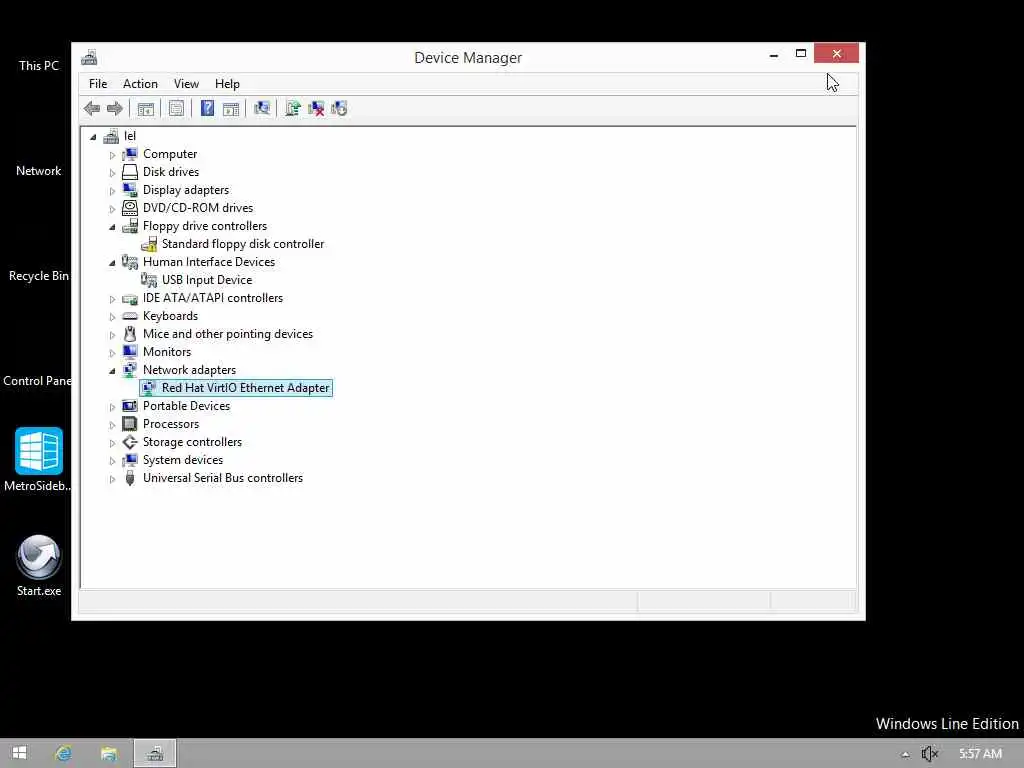Expand IDE ATA/ATAPI controllers category
This screenshot has height=768, width=1024.
point(112,299)
